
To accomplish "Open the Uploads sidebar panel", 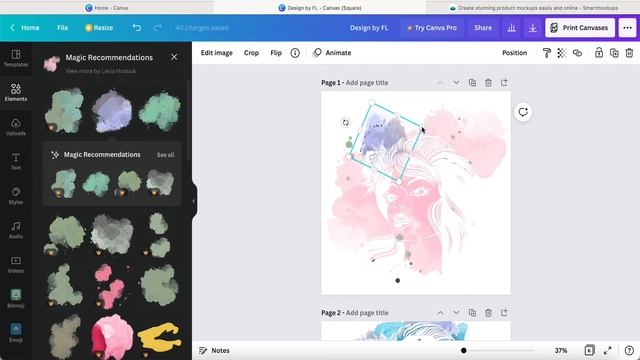I will click(x=16, y=127).
